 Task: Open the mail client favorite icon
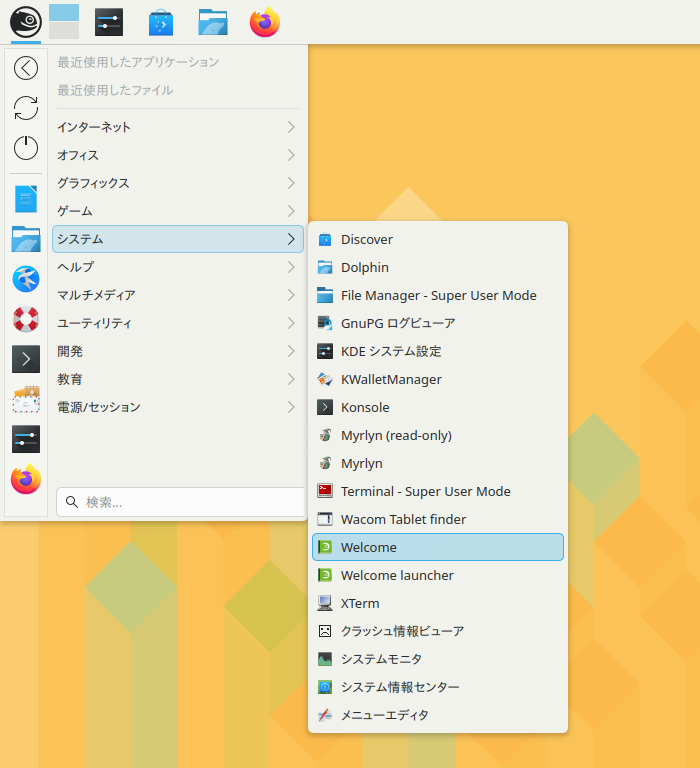tap(26, 399)
